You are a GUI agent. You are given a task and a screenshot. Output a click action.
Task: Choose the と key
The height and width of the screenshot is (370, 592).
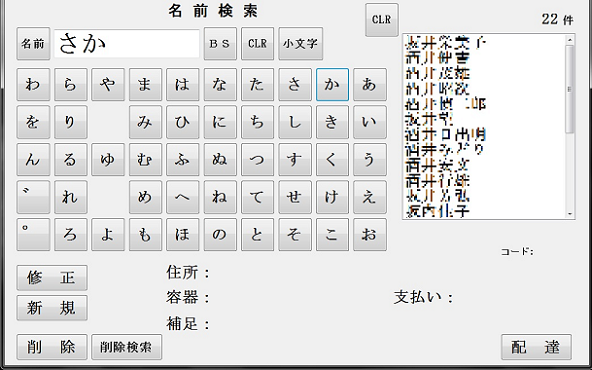pos(257,234)
